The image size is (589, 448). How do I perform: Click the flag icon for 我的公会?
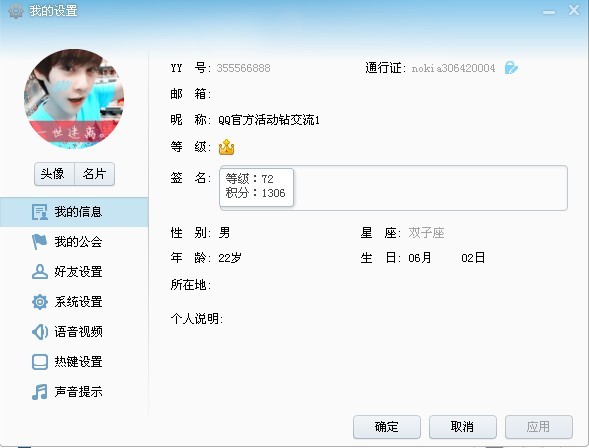tap(39, 242)
